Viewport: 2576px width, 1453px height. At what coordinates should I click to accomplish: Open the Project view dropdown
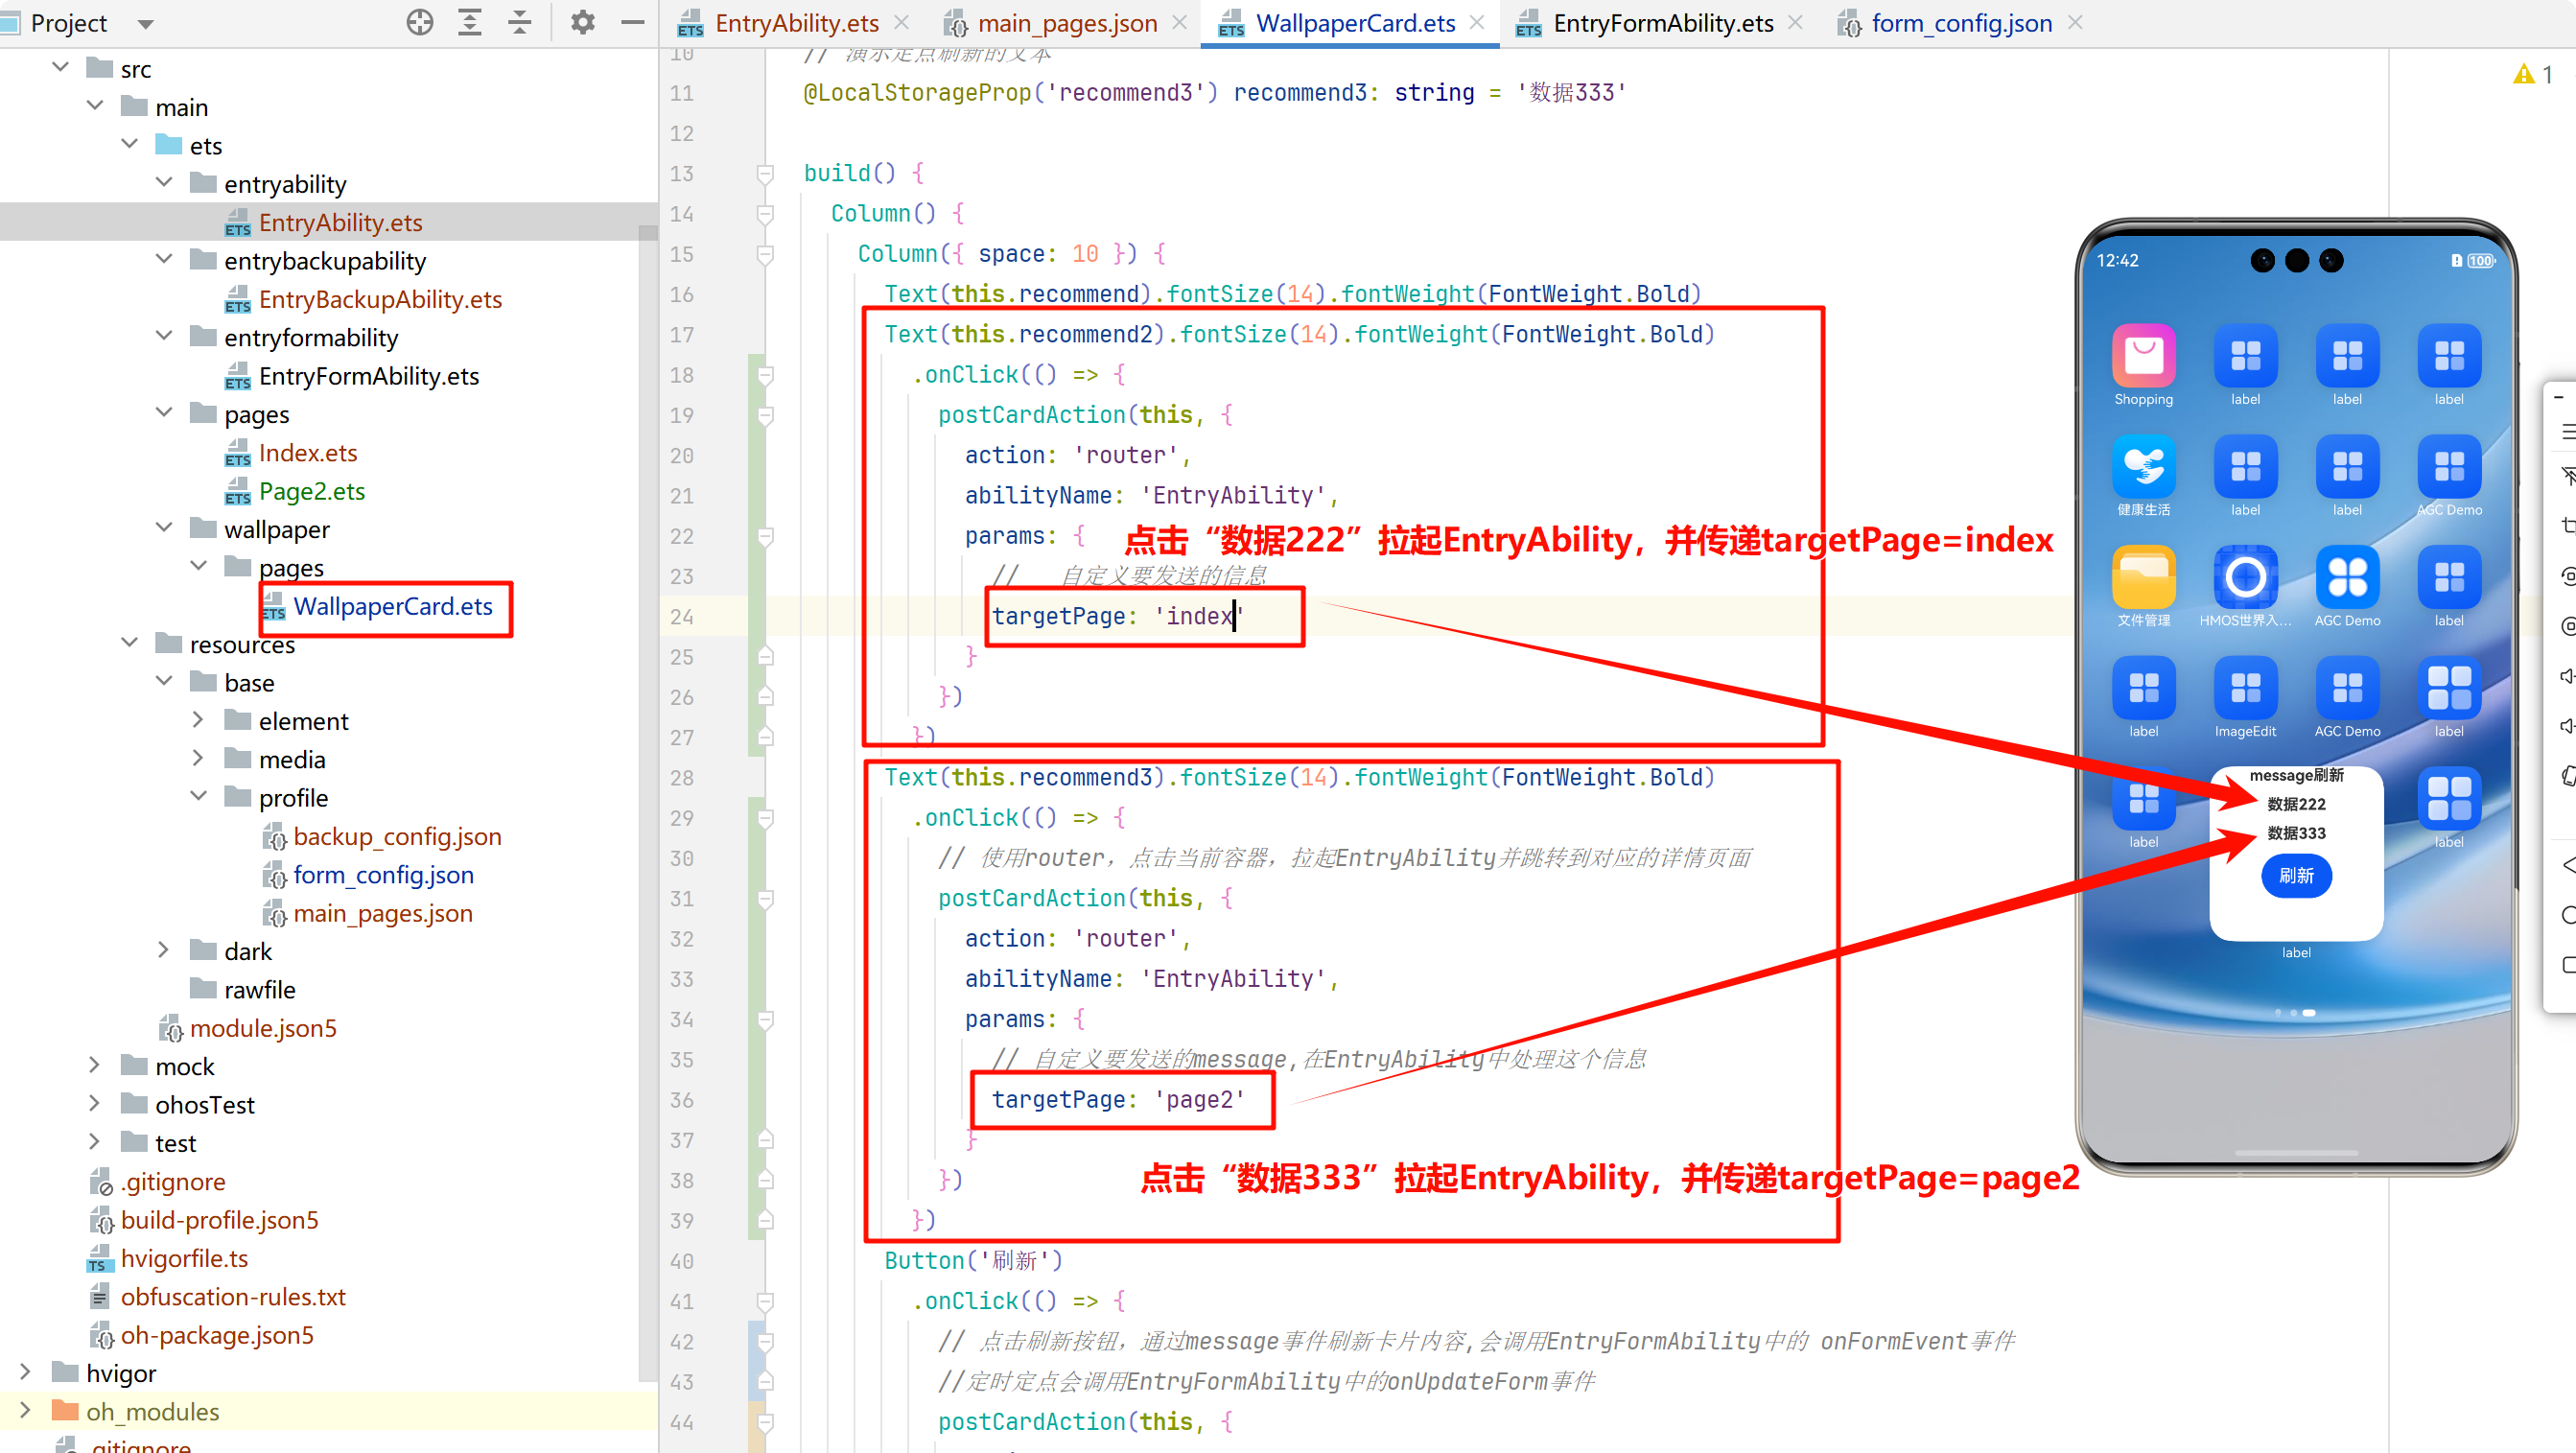[145, 23]
